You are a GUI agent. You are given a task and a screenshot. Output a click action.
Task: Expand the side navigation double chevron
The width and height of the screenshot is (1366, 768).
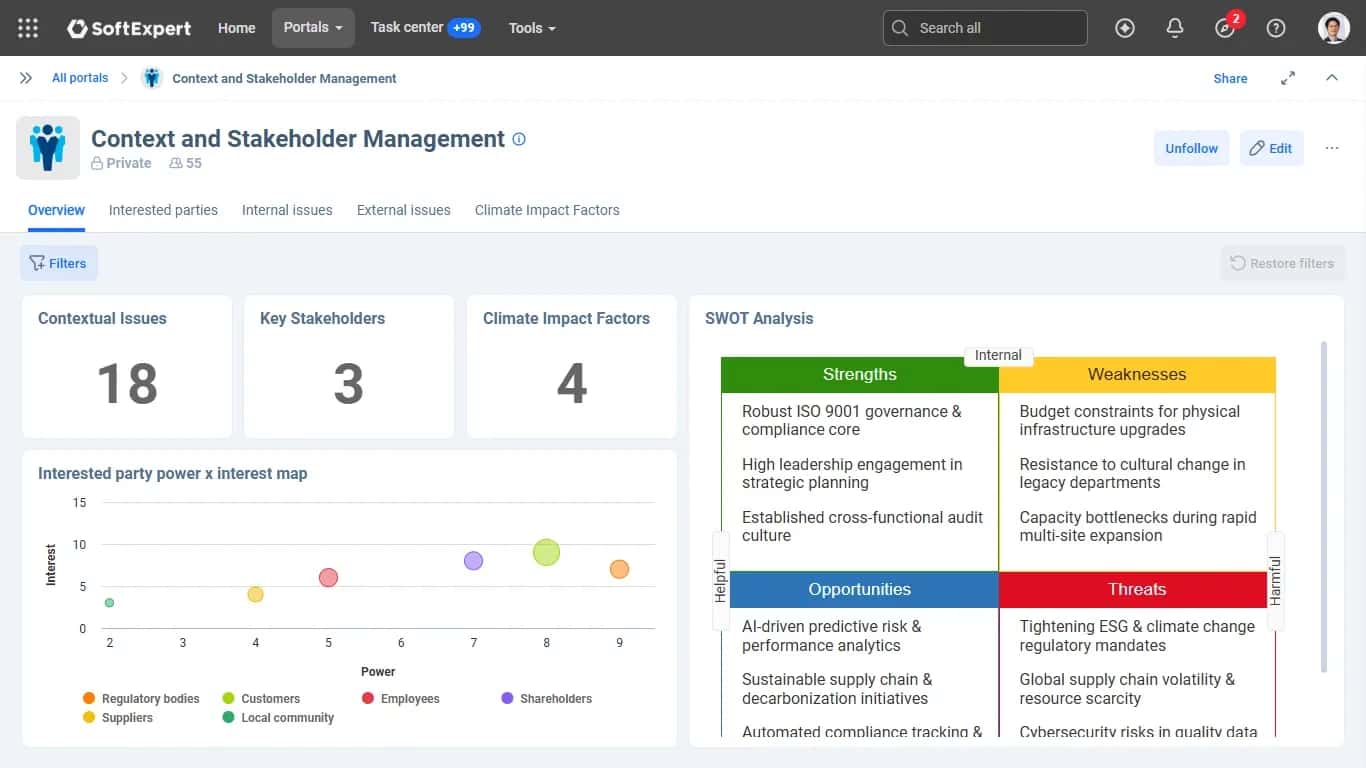pyautogui.click(x=26, y=78)
